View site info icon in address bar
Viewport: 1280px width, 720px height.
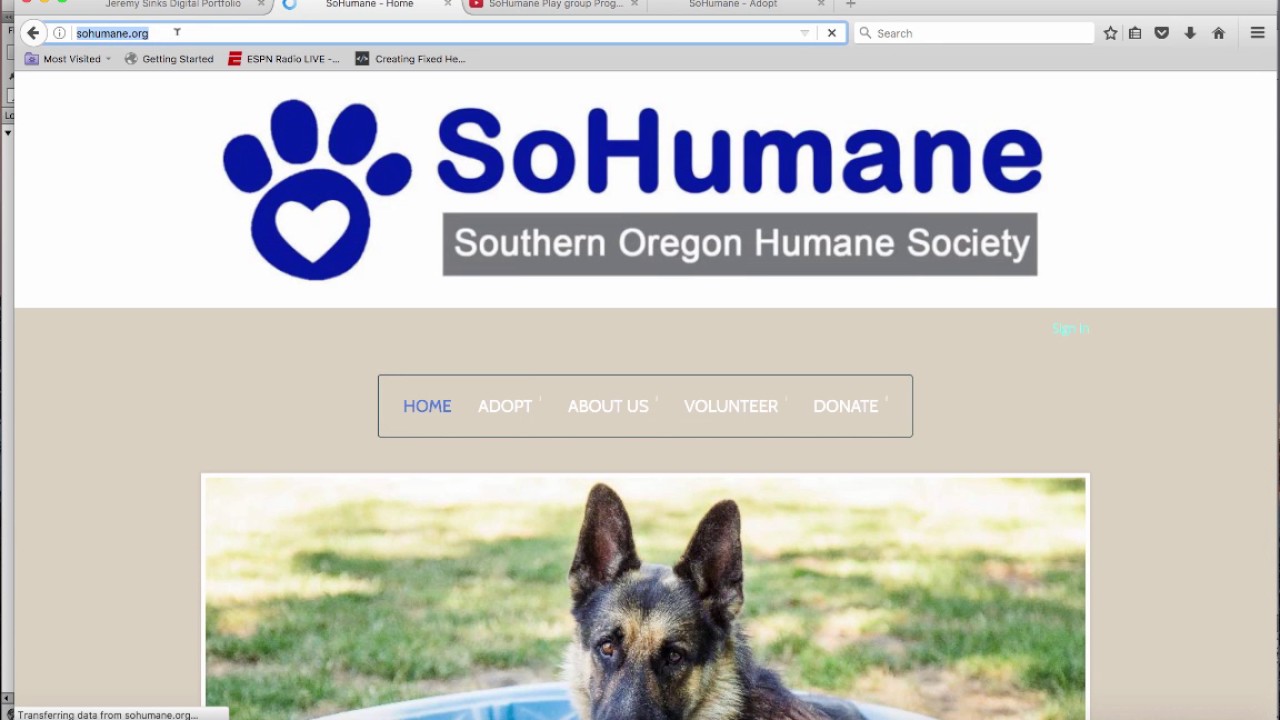point(59,33)
